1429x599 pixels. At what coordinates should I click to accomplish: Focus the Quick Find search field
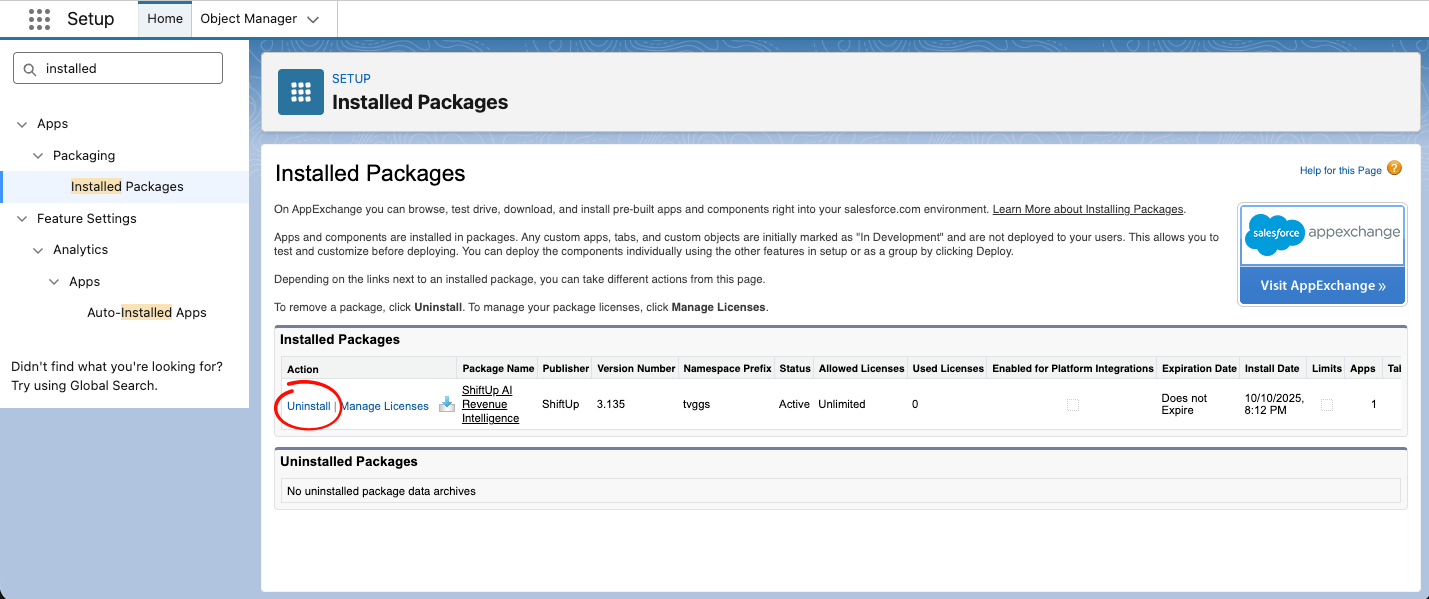click(x=118, y=69)
